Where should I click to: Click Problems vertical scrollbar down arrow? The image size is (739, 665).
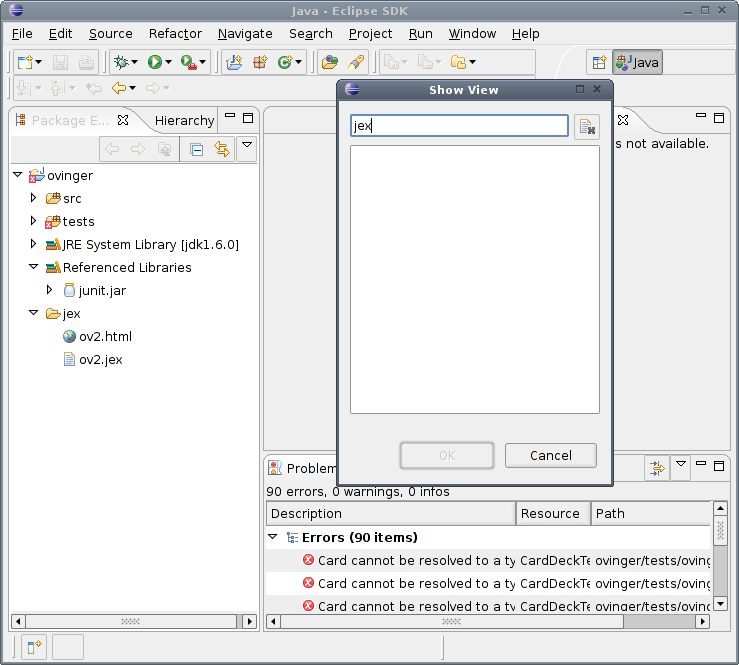720,603
